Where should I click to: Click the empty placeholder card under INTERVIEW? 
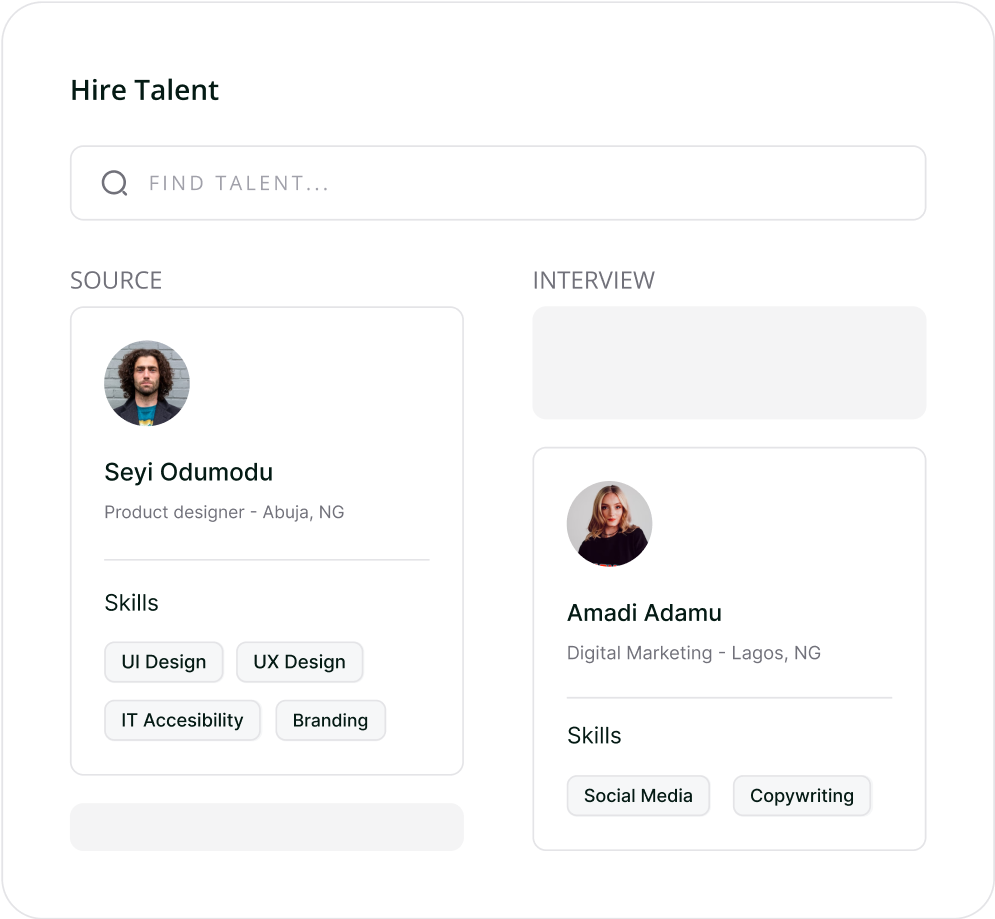pos(729,362)
